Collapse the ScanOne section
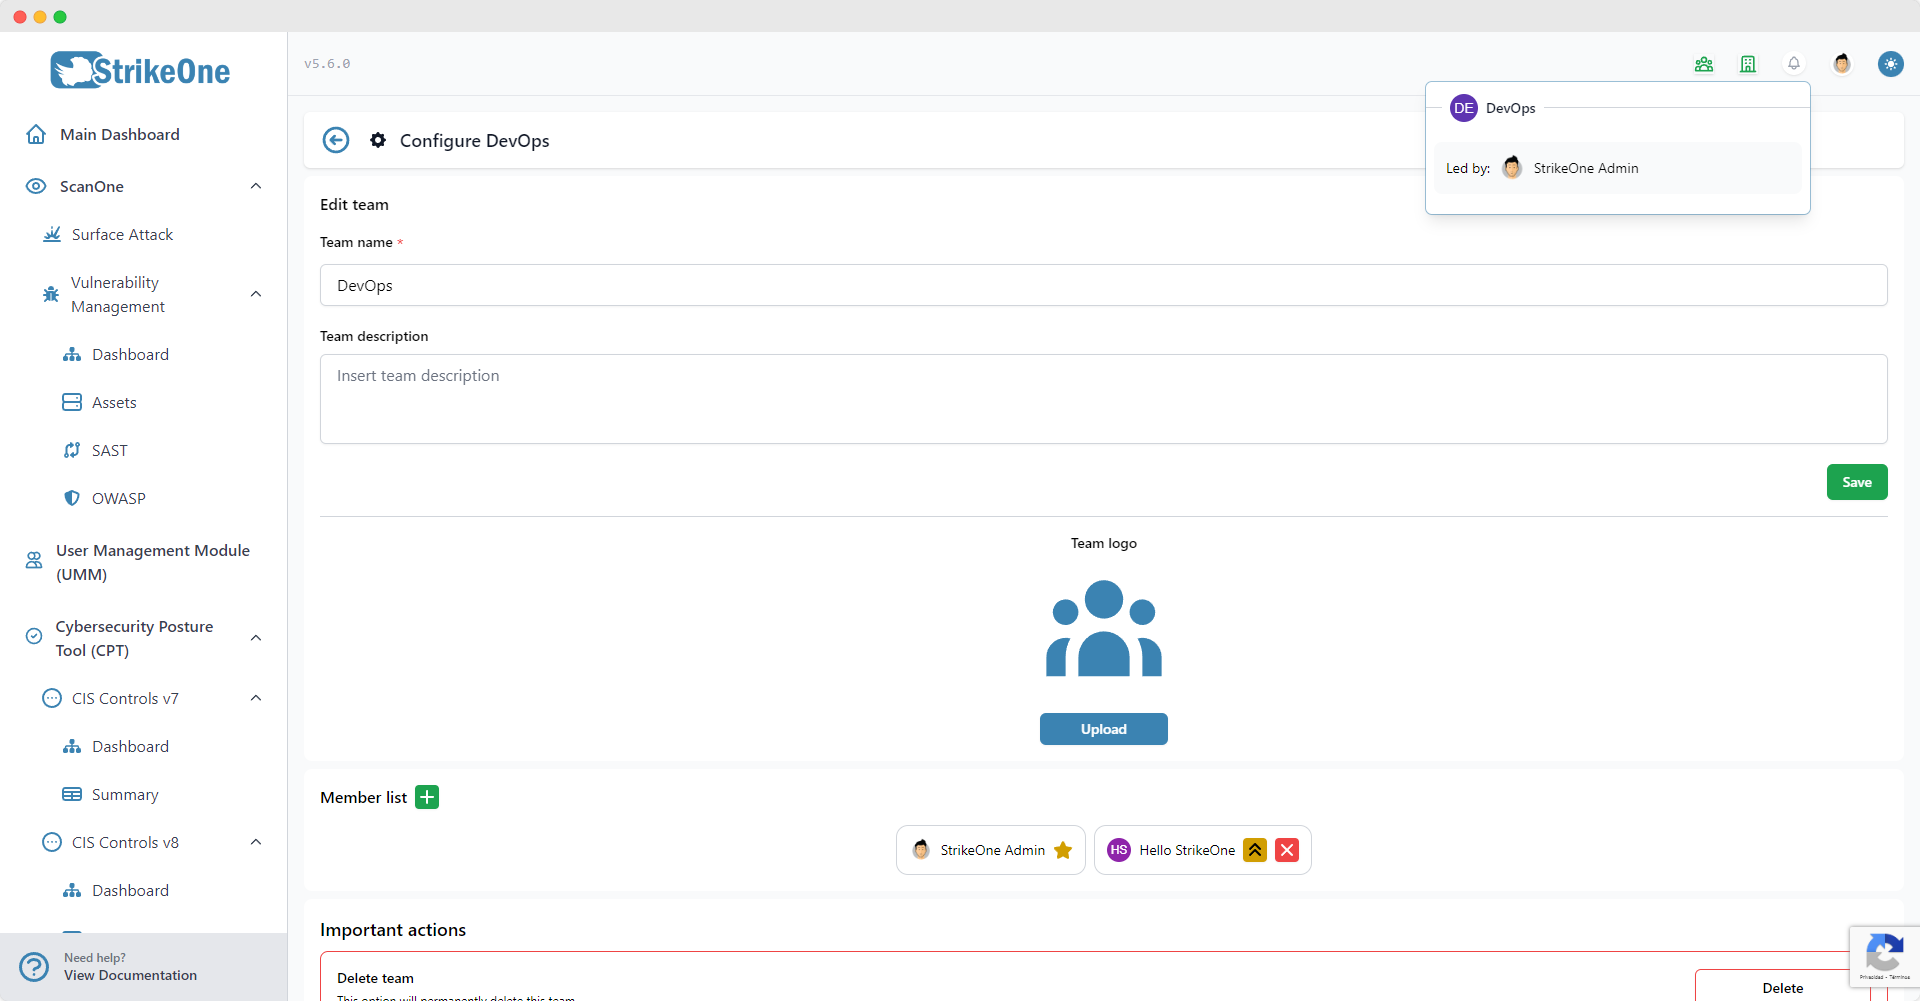The image size is (1920, 1001). point(256,186)
